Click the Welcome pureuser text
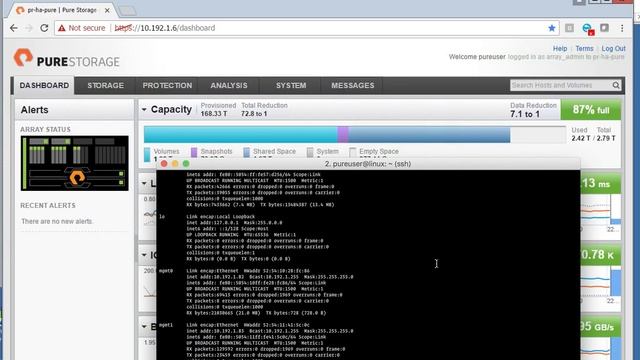This screenshot has width=640, height=360. pos(477,57)
